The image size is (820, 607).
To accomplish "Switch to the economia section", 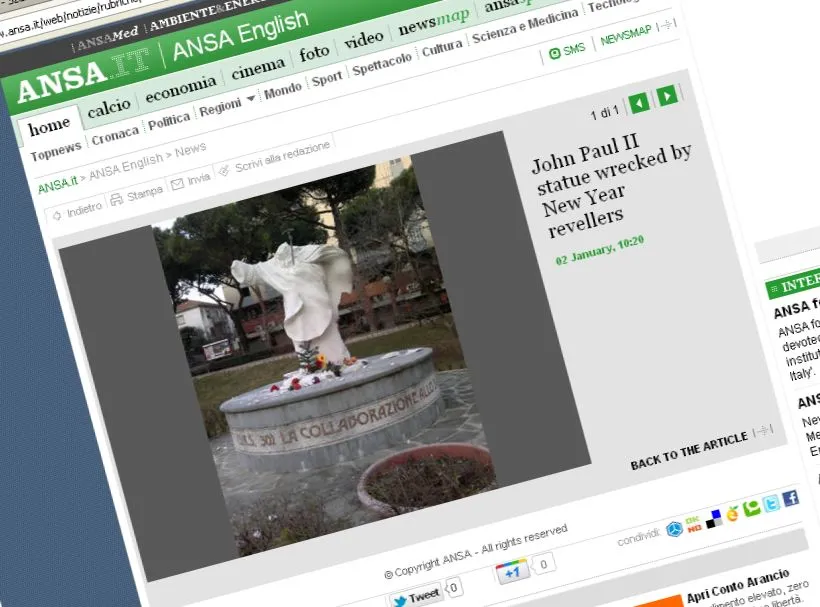I will [180, 90].
